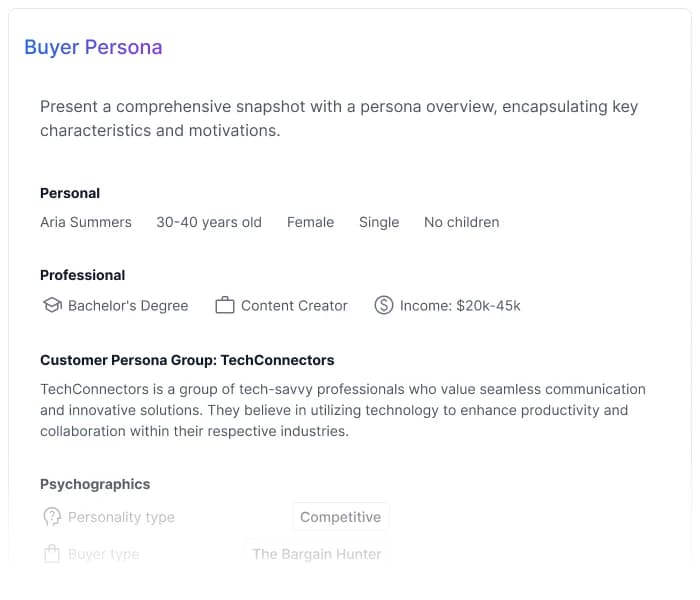Select the Competitive personality tag

tap(340, 517)
